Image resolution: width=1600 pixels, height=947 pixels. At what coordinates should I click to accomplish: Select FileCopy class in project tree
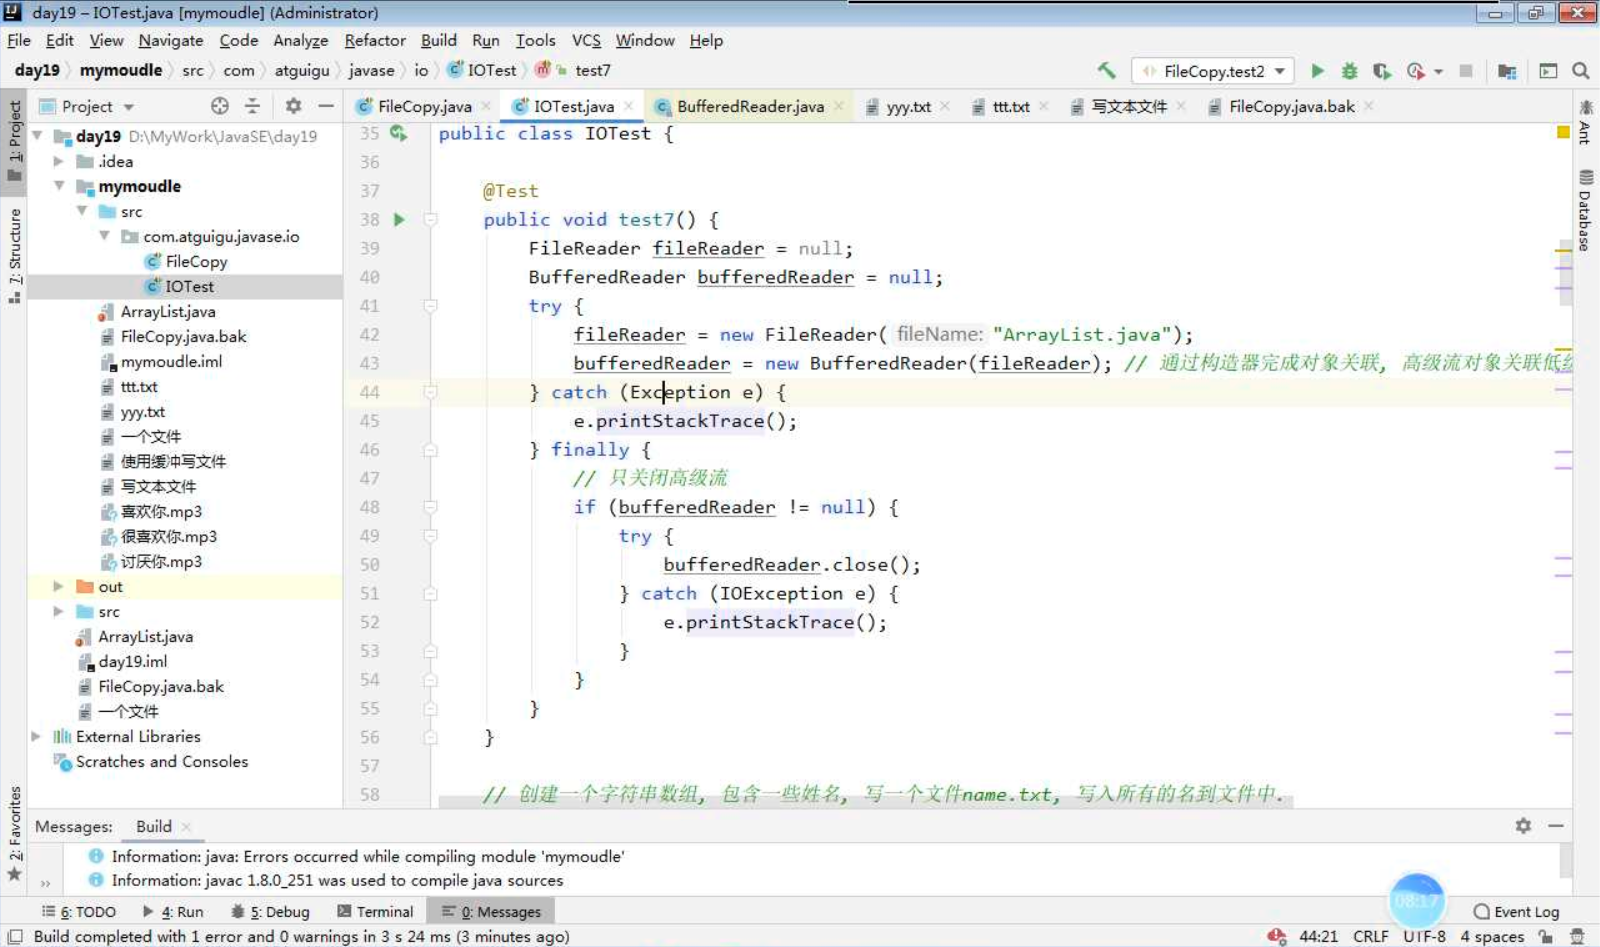(x=196, y=261)
